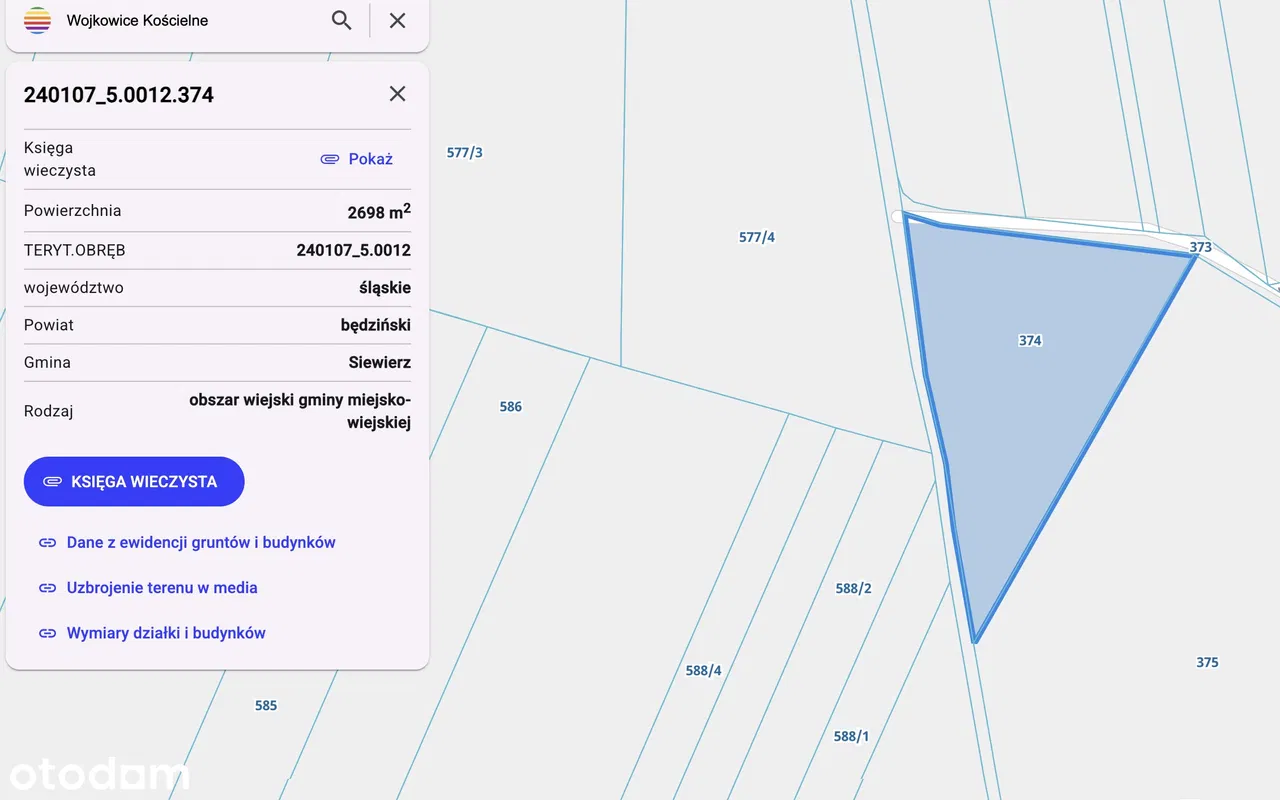The height and width of the screenshot is (800, 1280).
Task: Click parcel 586 on the map
Action: pyautogui.click(x=510, y=407)
